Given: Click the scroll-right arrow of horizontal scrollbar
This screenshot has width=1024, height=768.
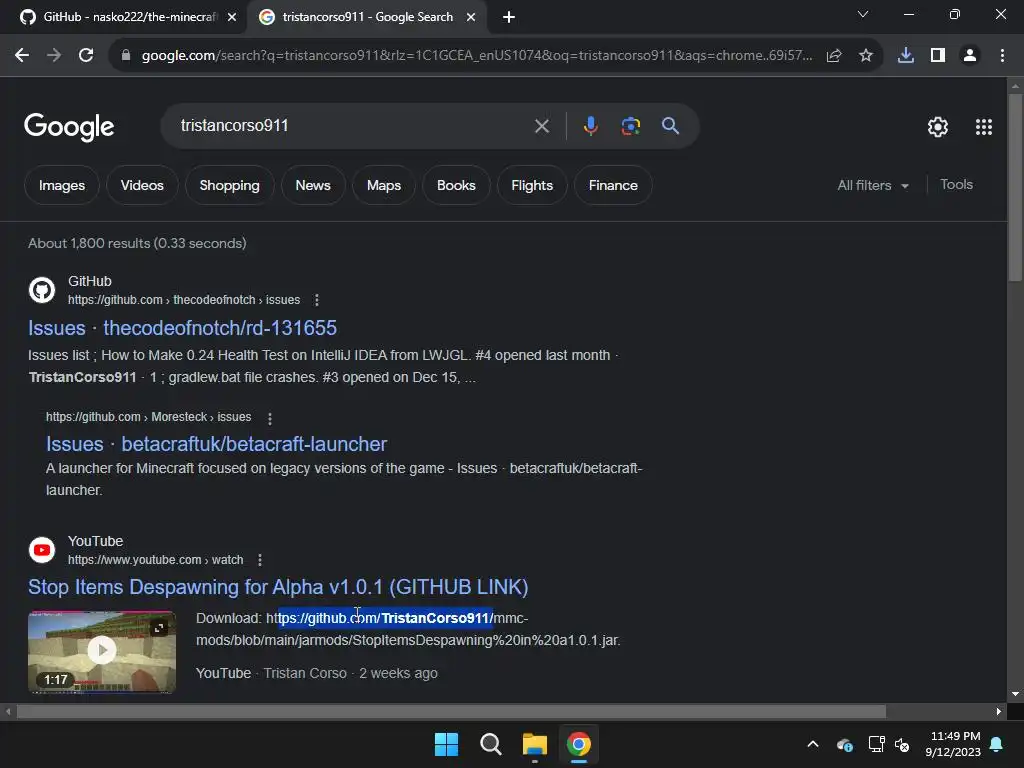Looking at the screenshot, I should tap(999, 711).
